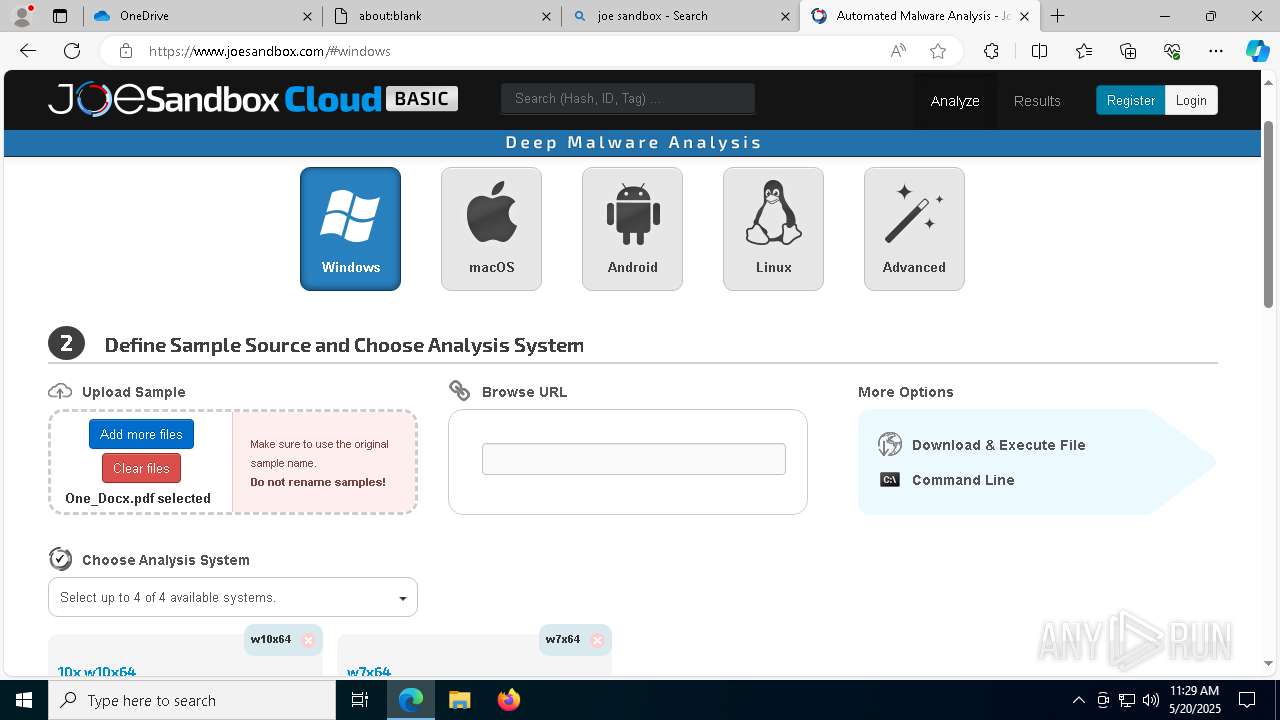Launch Firefox from taskbar
Viewport: 1280px width, 720px height.
point(508,700)
